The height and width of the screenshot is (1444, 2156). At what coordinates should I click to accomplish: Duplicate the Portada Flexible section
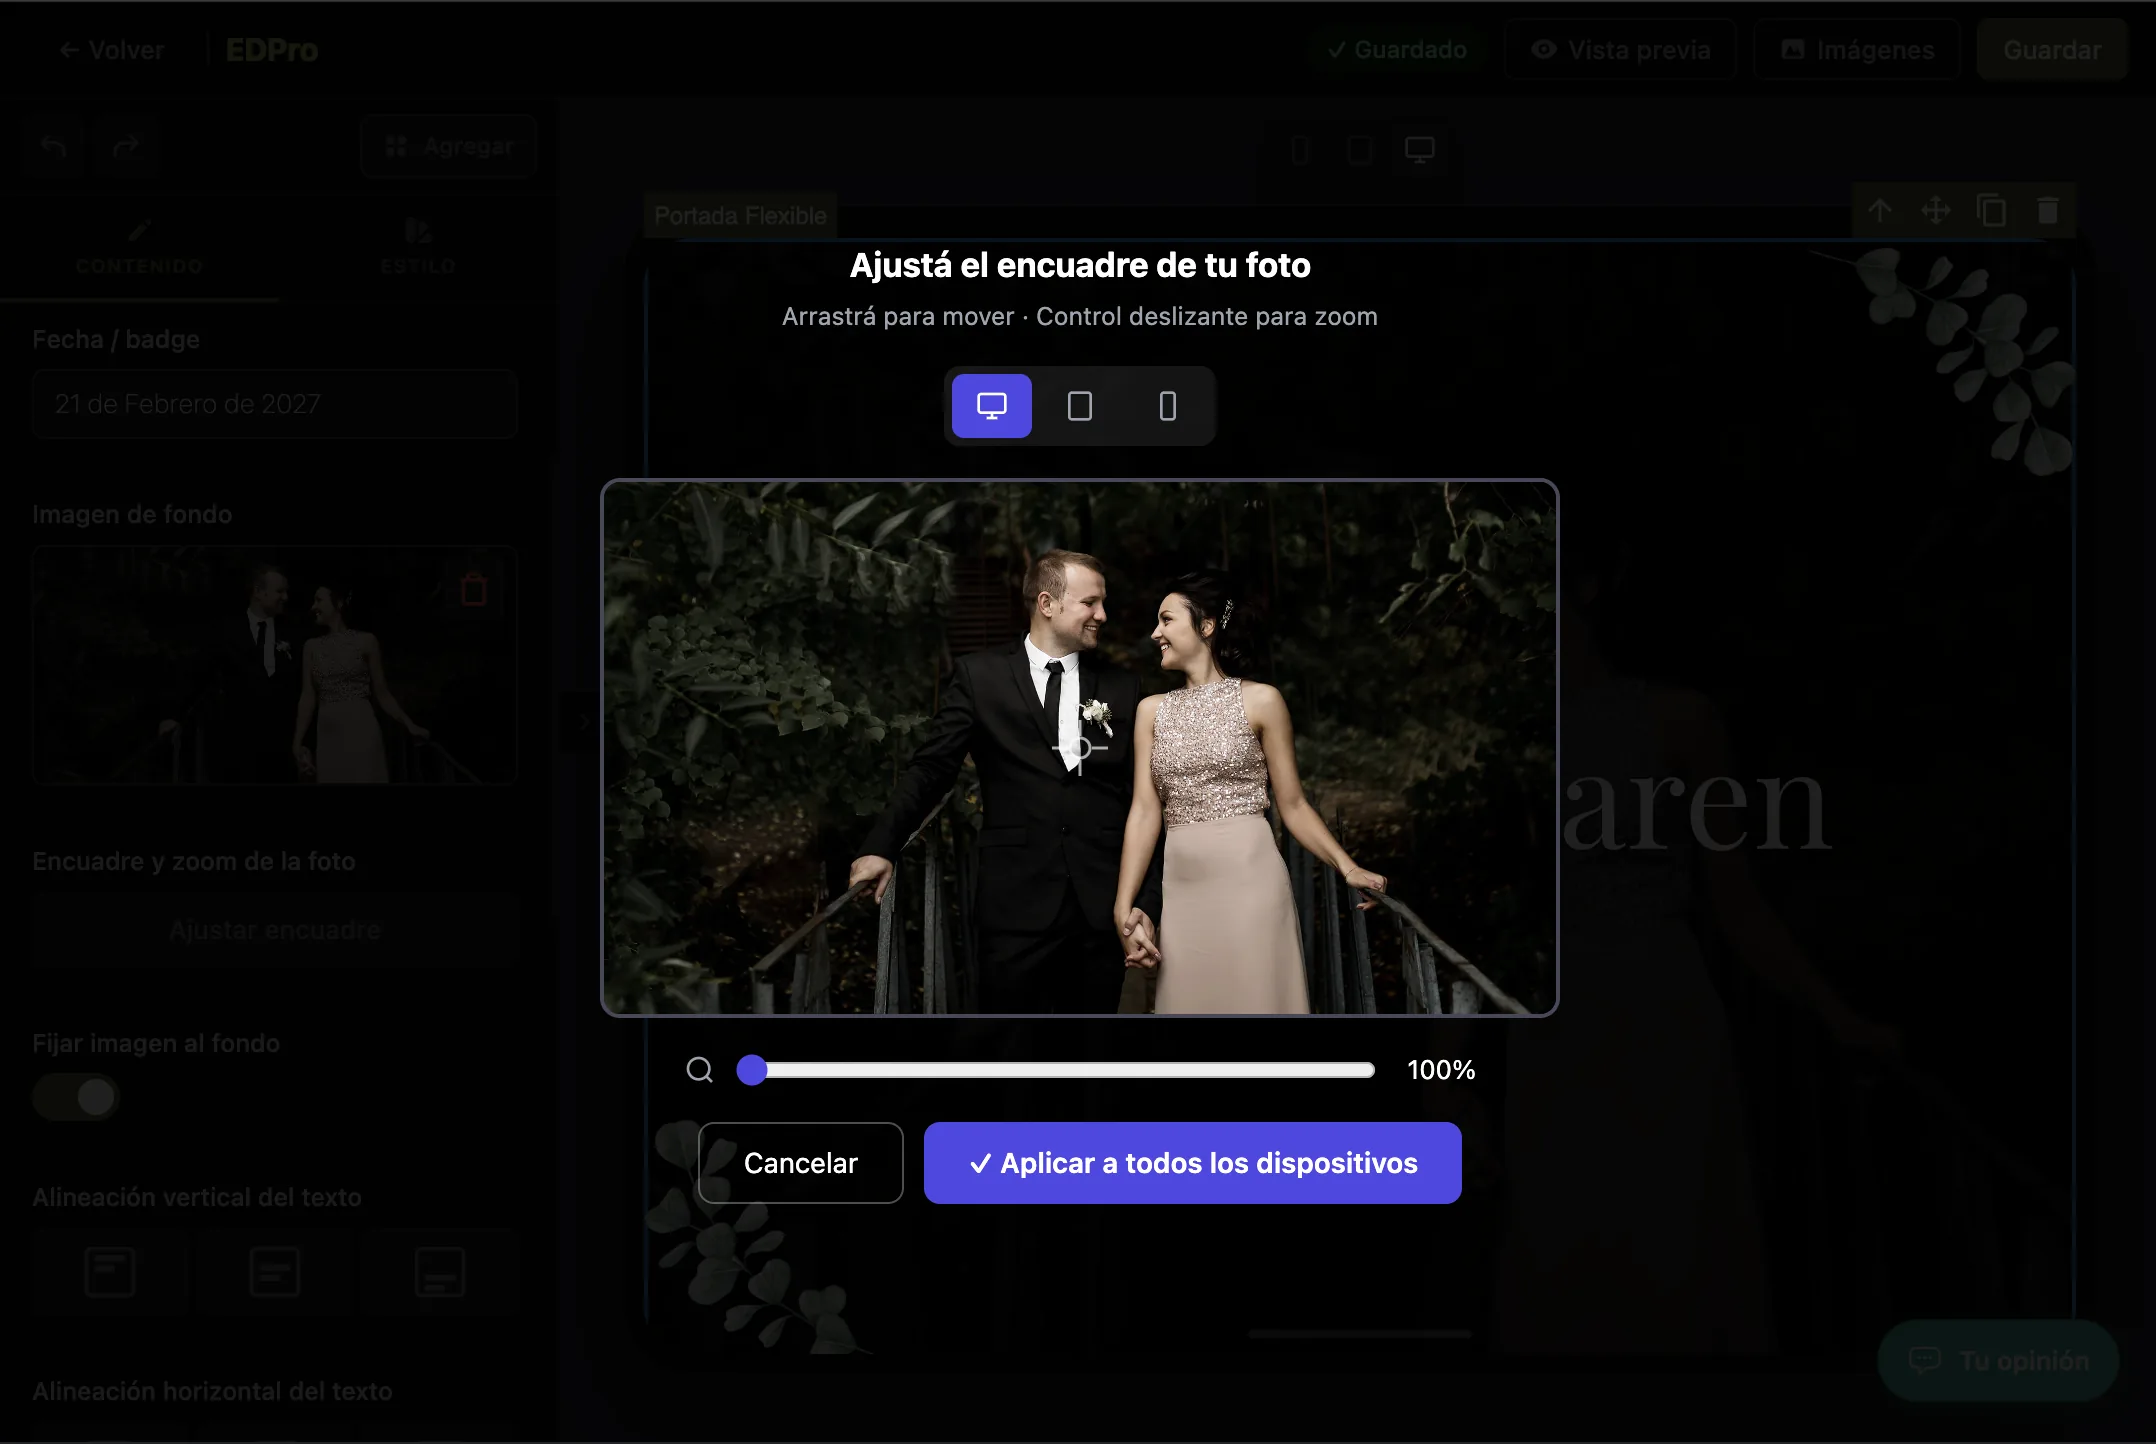(x=1992, y=210)
